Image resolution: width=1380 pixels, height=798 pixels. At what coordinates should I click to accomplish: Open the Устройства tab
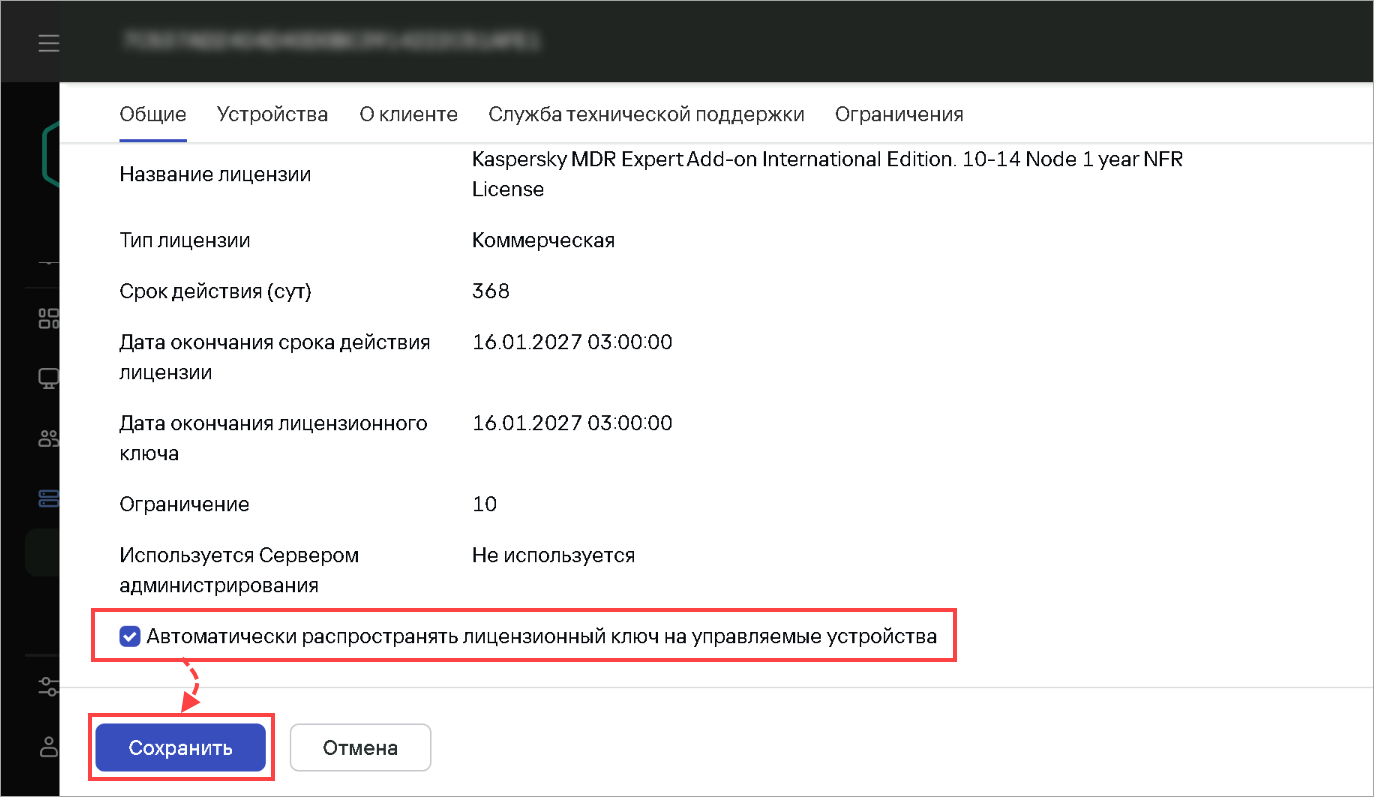point(273,114)
